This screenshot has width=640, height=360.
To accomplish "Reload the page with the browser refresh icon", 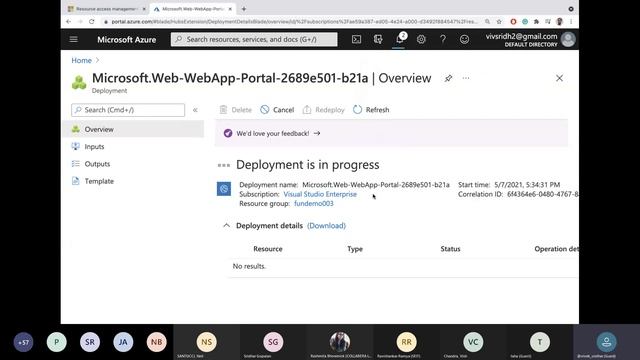I will 92,22.
